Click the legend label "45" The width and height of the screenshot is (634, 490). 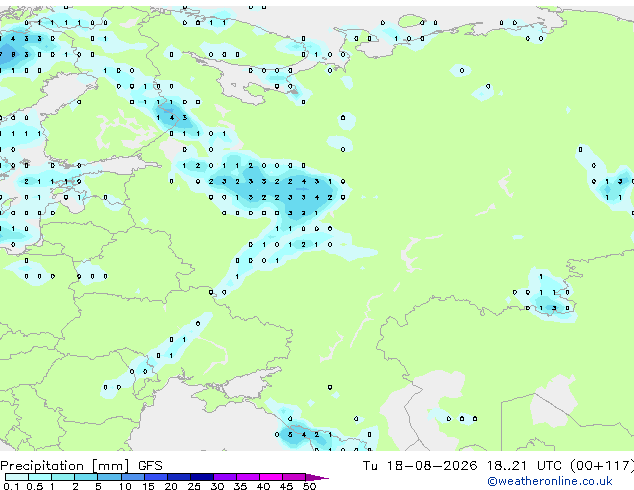(286, 486)
